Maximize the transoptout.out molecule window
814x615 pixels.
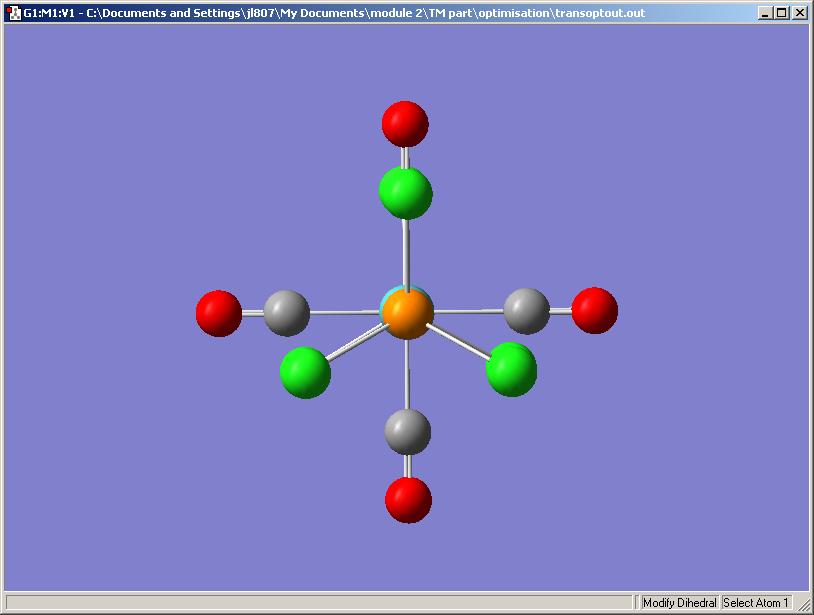781,13
